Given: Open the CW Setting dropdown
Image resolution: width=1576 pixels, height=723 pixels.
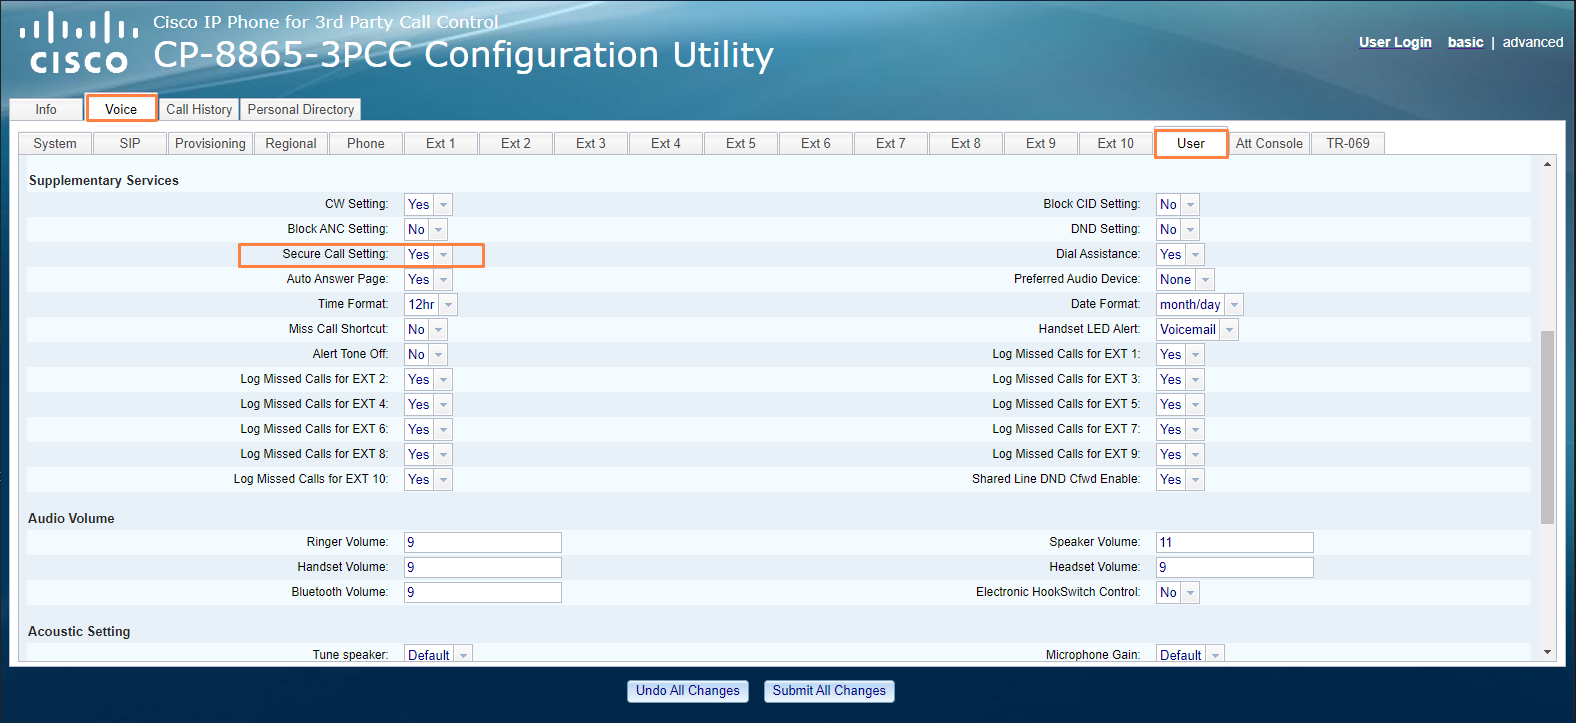Looking at the screenshot, I should [x=428, y=205].
